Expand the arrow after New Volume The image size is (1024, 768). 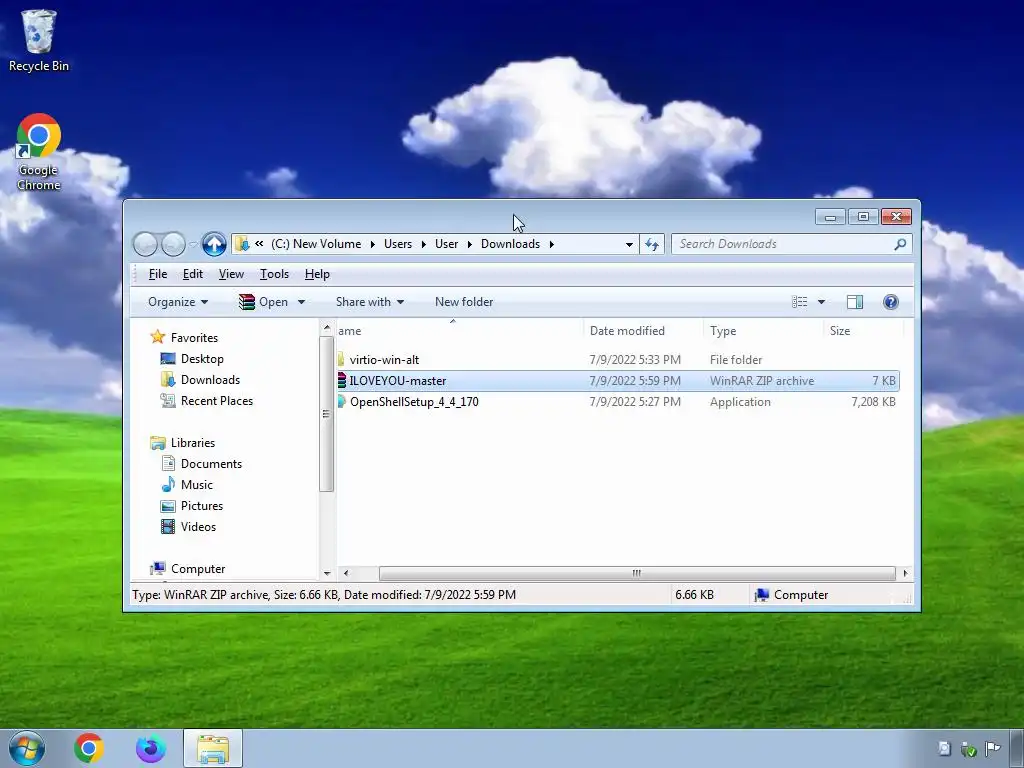[372, 244]
